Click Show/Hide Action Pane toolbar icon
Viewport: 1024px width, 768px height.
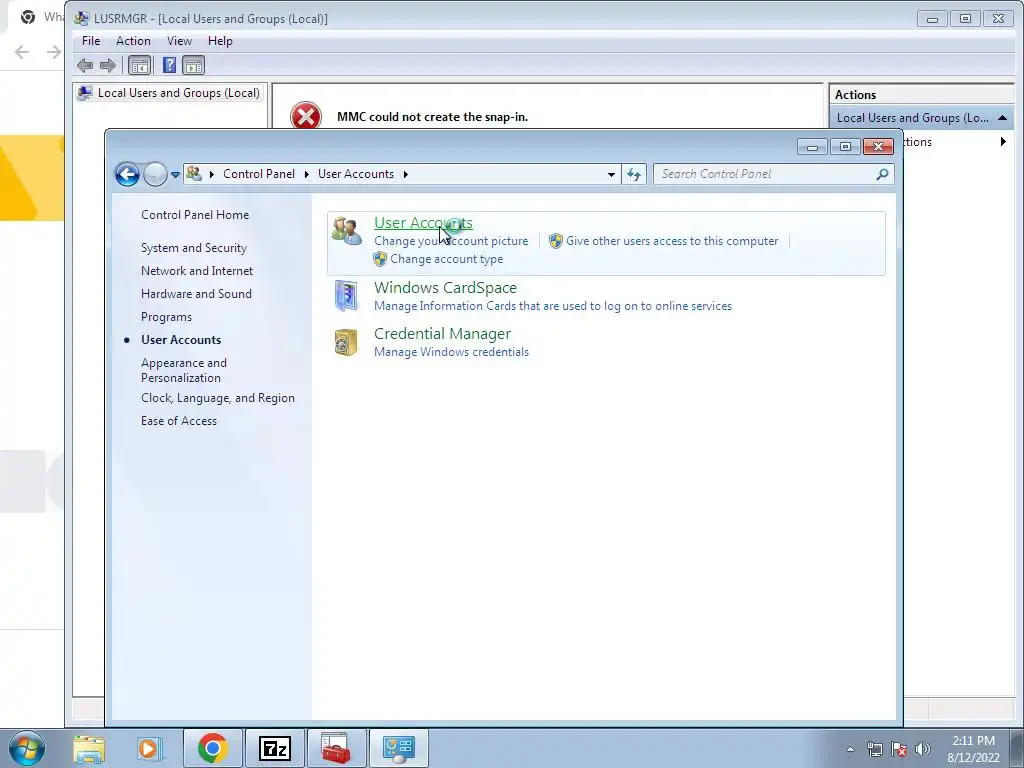[x=193, y=65]
